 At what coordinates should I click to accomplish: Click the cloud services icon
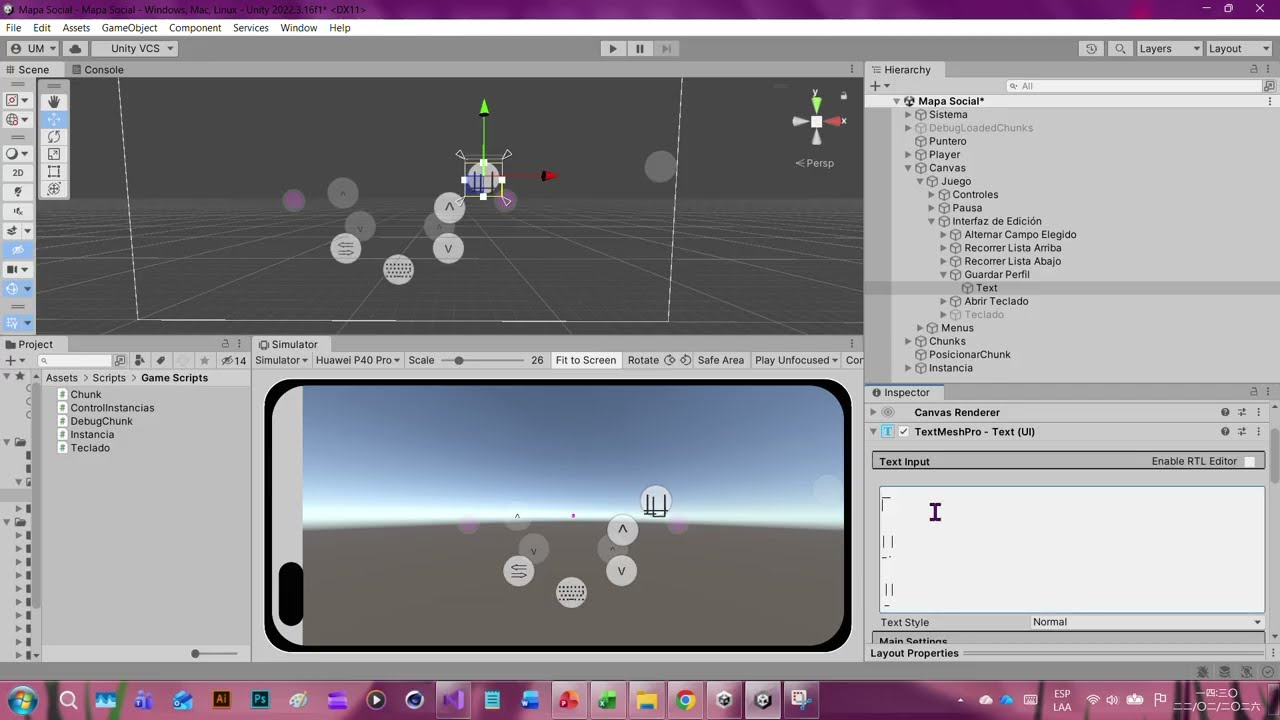(x=75, y=48)
